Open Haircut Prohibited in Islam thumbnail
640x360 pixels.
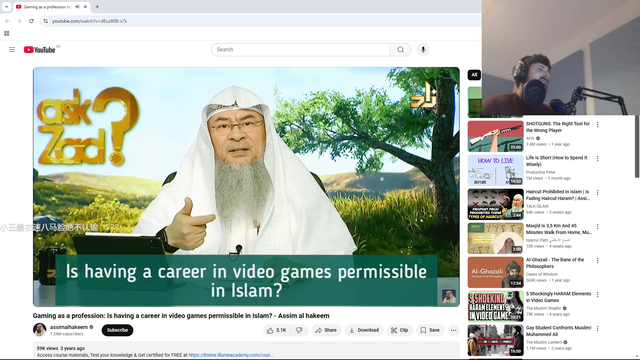(x=496, y=204)
